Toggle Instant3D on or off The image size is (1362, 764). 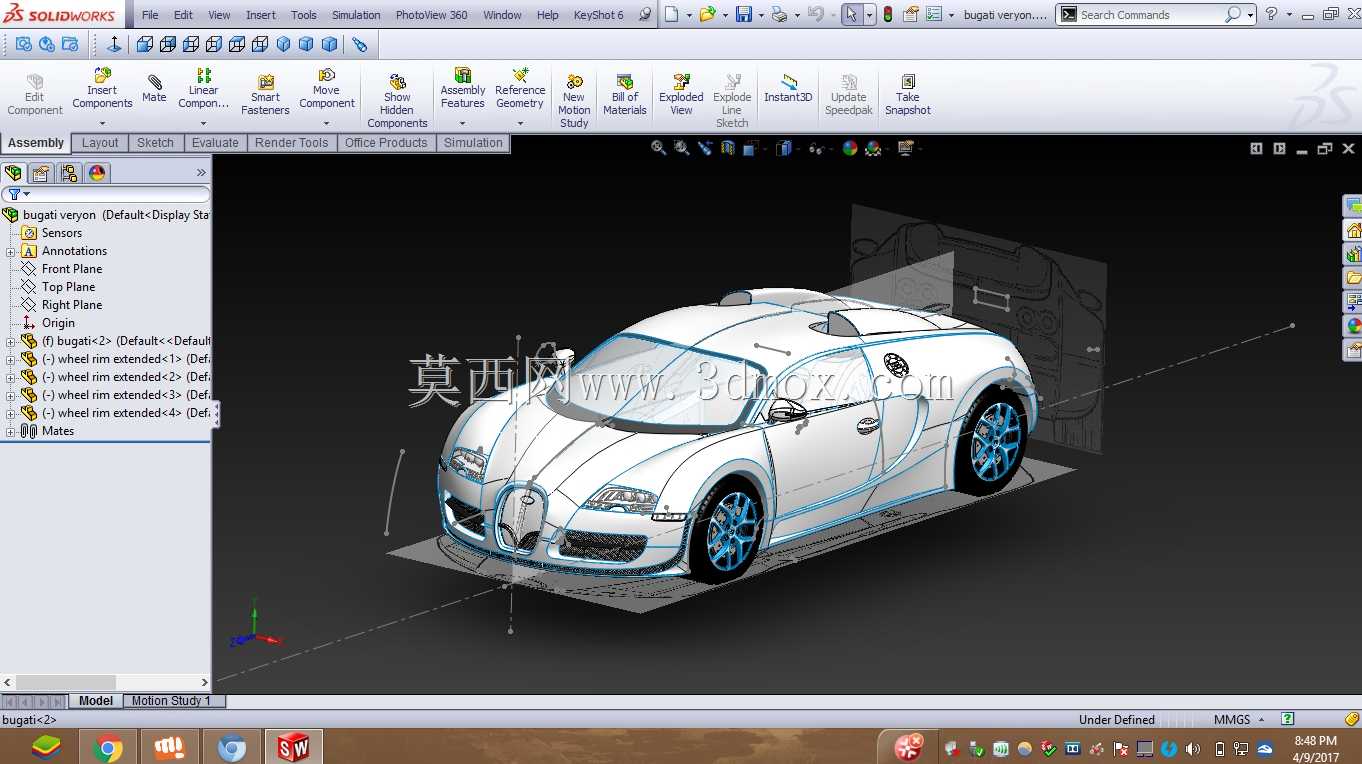pyautogui.click(x=788, y=89)
